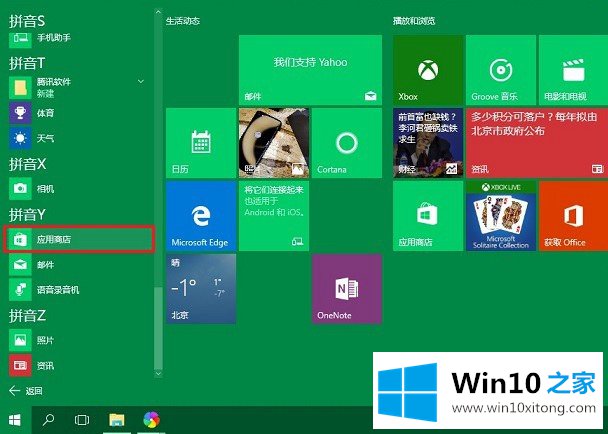Open the phone companion Android iOS tile
Image resolution: width=608 pixels, height=434 pixels.
[x=274, y=216]
